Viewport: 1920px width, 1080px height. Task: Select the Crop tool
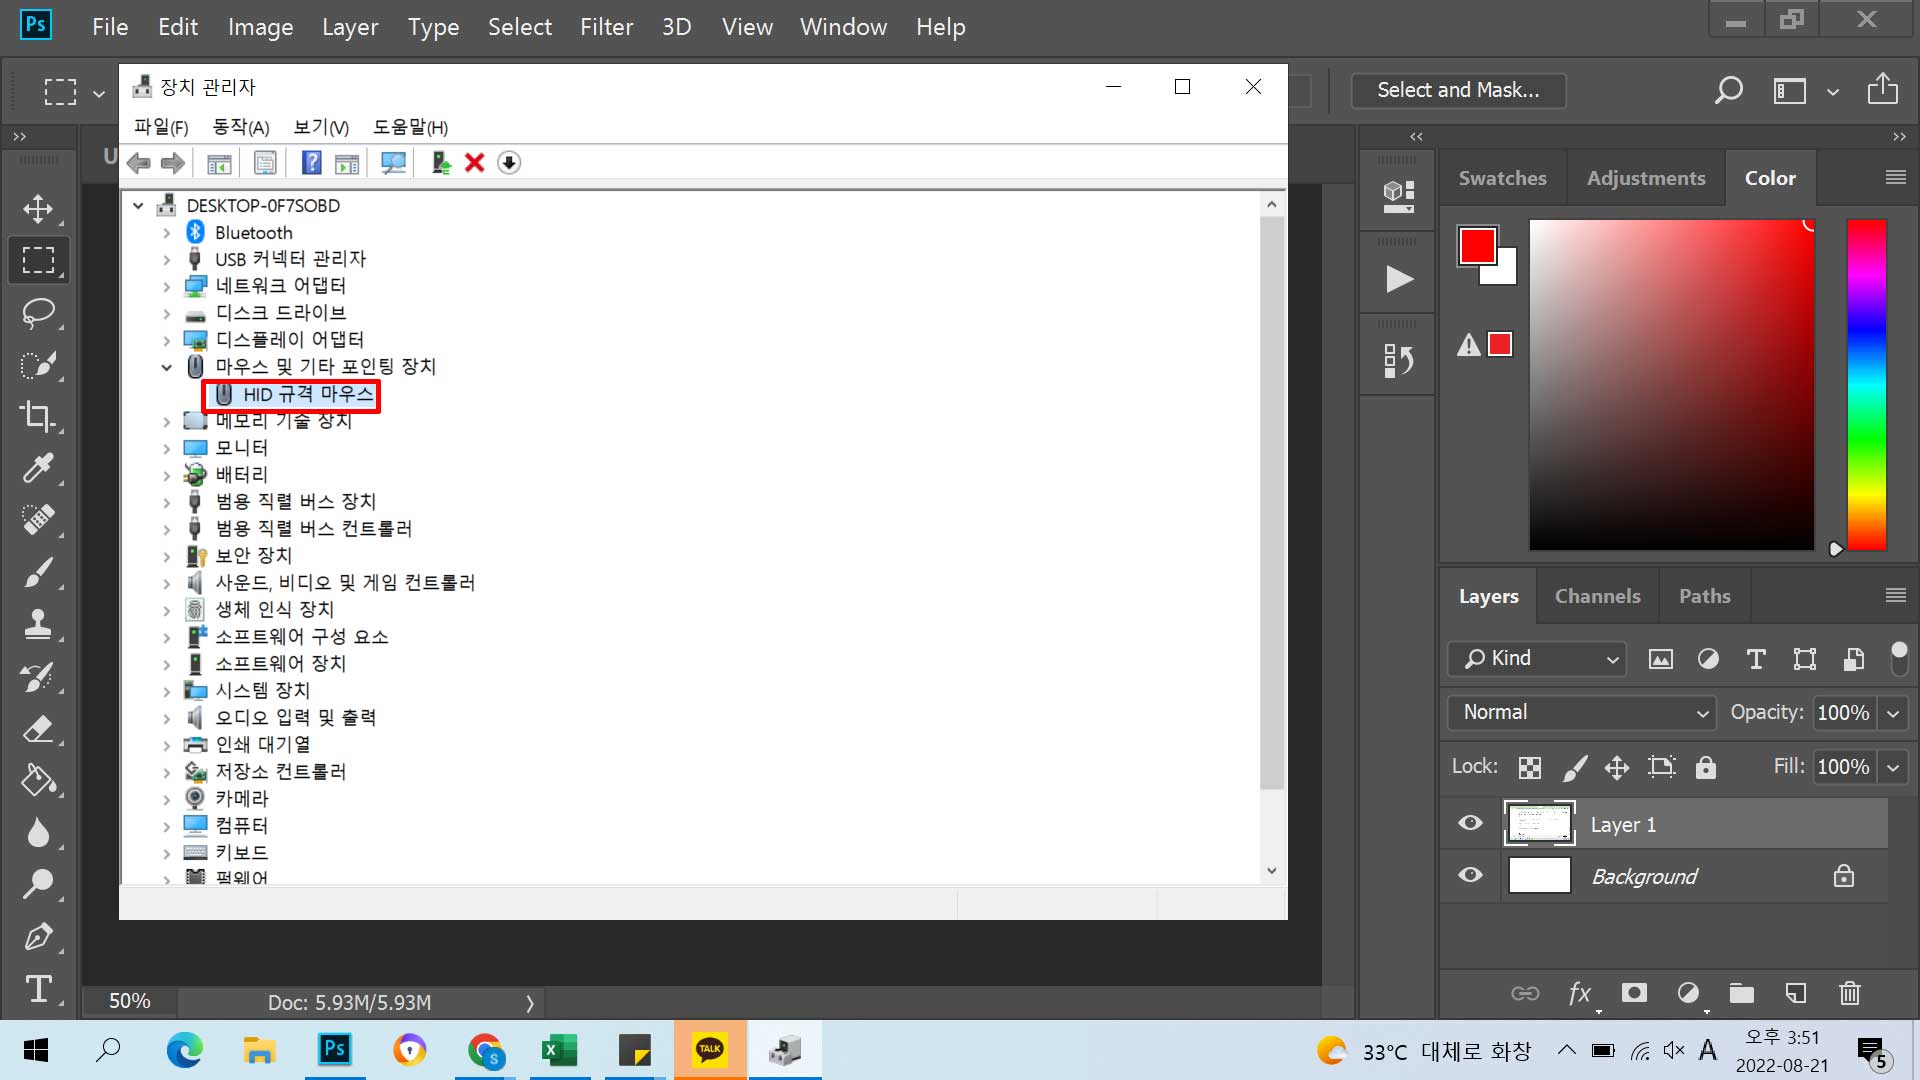click(38, 416)
